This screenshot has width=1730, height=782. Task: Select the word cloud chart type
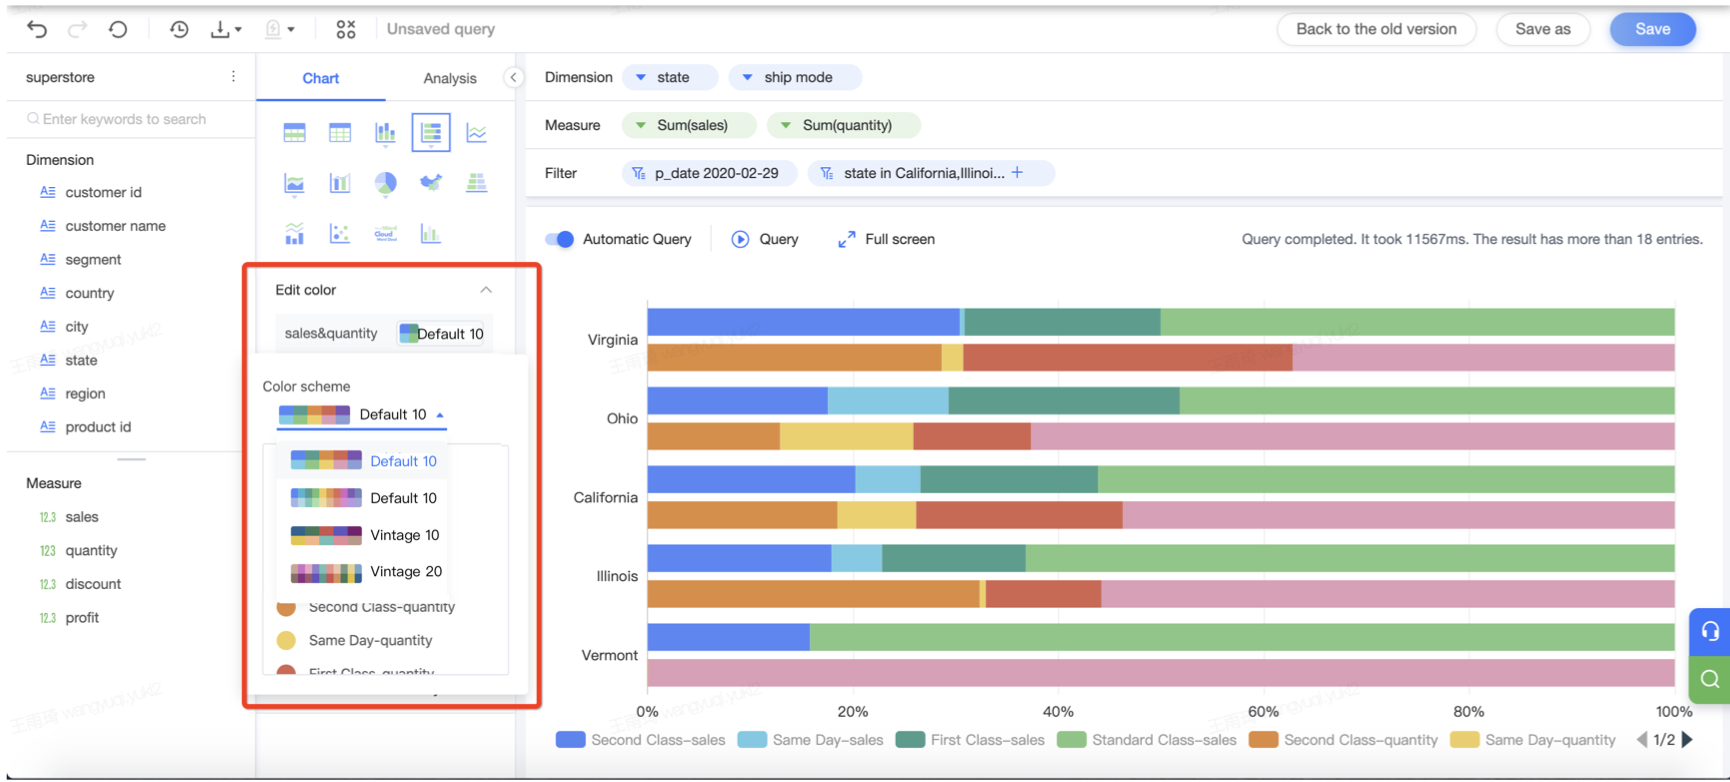click(385, 234)
